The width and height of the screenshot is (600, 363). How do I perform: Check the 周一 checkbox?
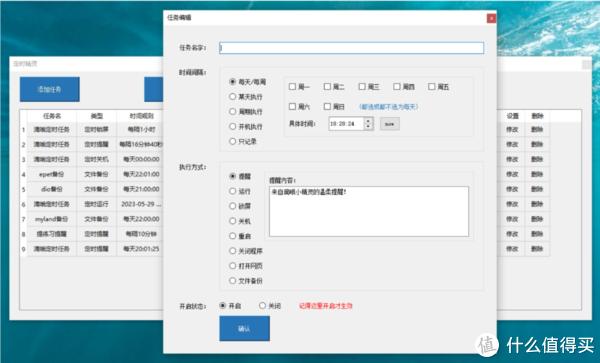pyautogui.click(x=292, y=87)
